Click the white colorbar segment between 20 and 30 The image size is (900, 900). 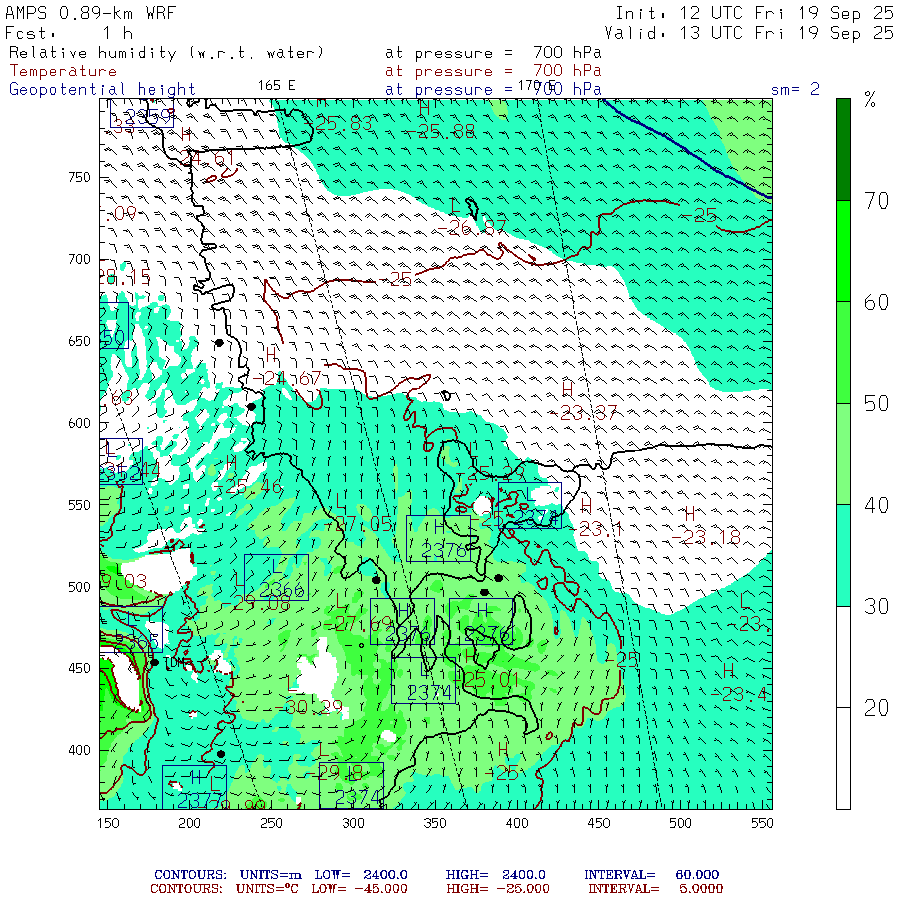click(x=843, y=656)
